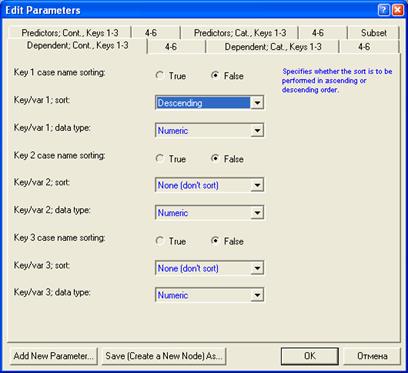Screen dimensions: 408x373
Task: Confirm with the OK button
Action: (x=310, y=356)
